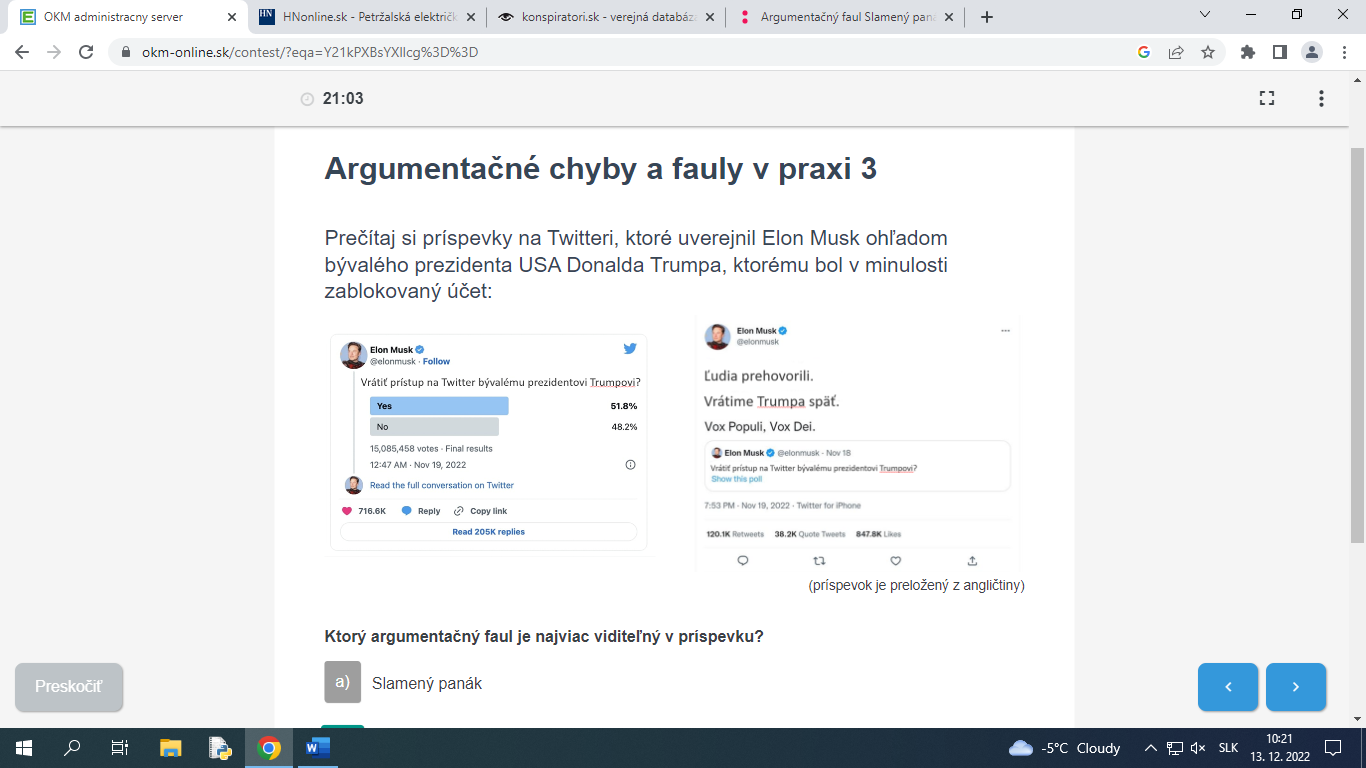
Task: Click the timer showing 21:03
Action: coord(332,98)
